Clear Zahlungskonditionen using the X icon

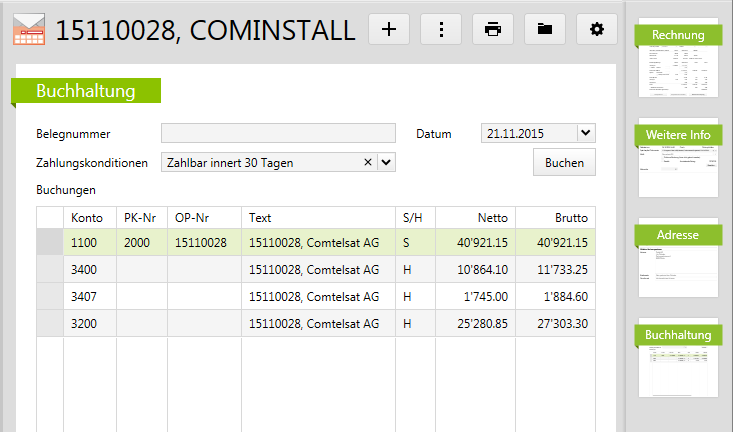(x=367, y=162)
